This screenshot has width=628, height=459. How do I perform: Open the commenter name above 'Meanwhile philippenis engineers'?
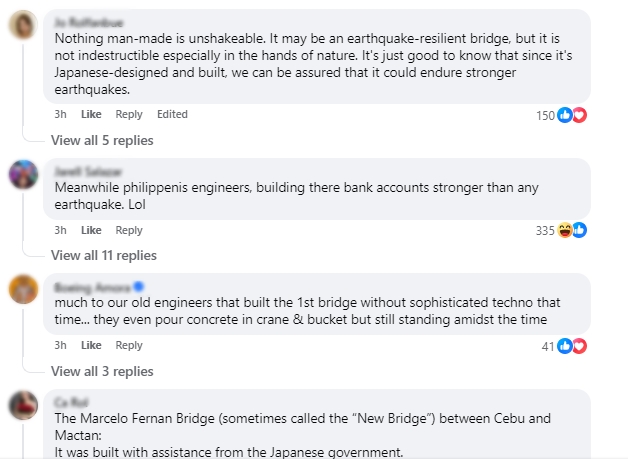coord(82,171)
